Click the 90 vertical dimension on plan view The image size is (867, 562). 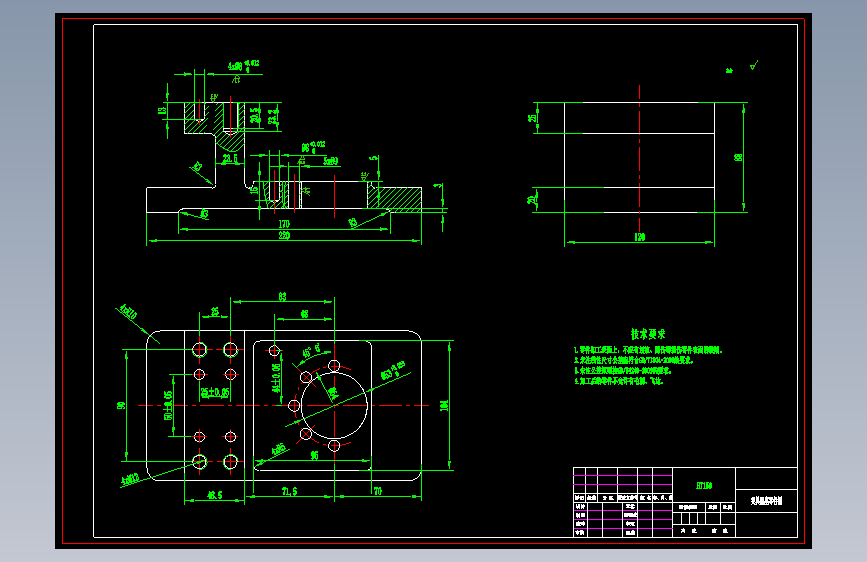[121, 405]
